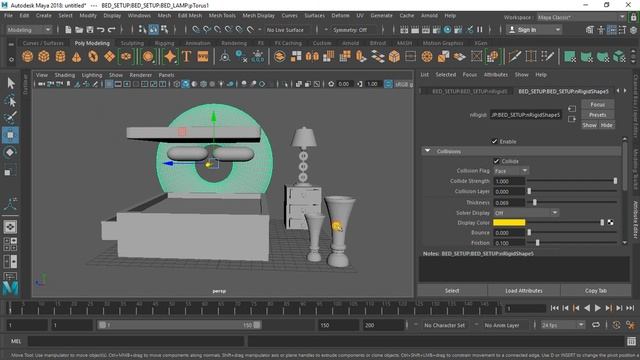This screenshot has width=640, height=360.
Task: Switch to the Rigging shelf tab
Action: tap(164, 43)
